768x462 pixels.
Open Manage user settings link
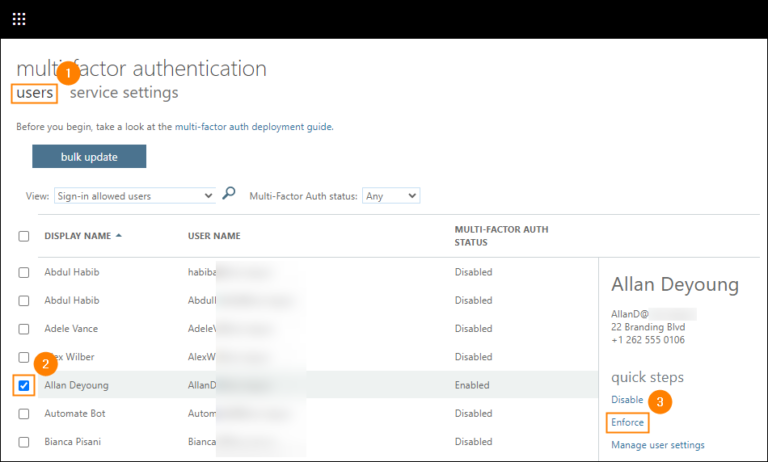point(657,445)
